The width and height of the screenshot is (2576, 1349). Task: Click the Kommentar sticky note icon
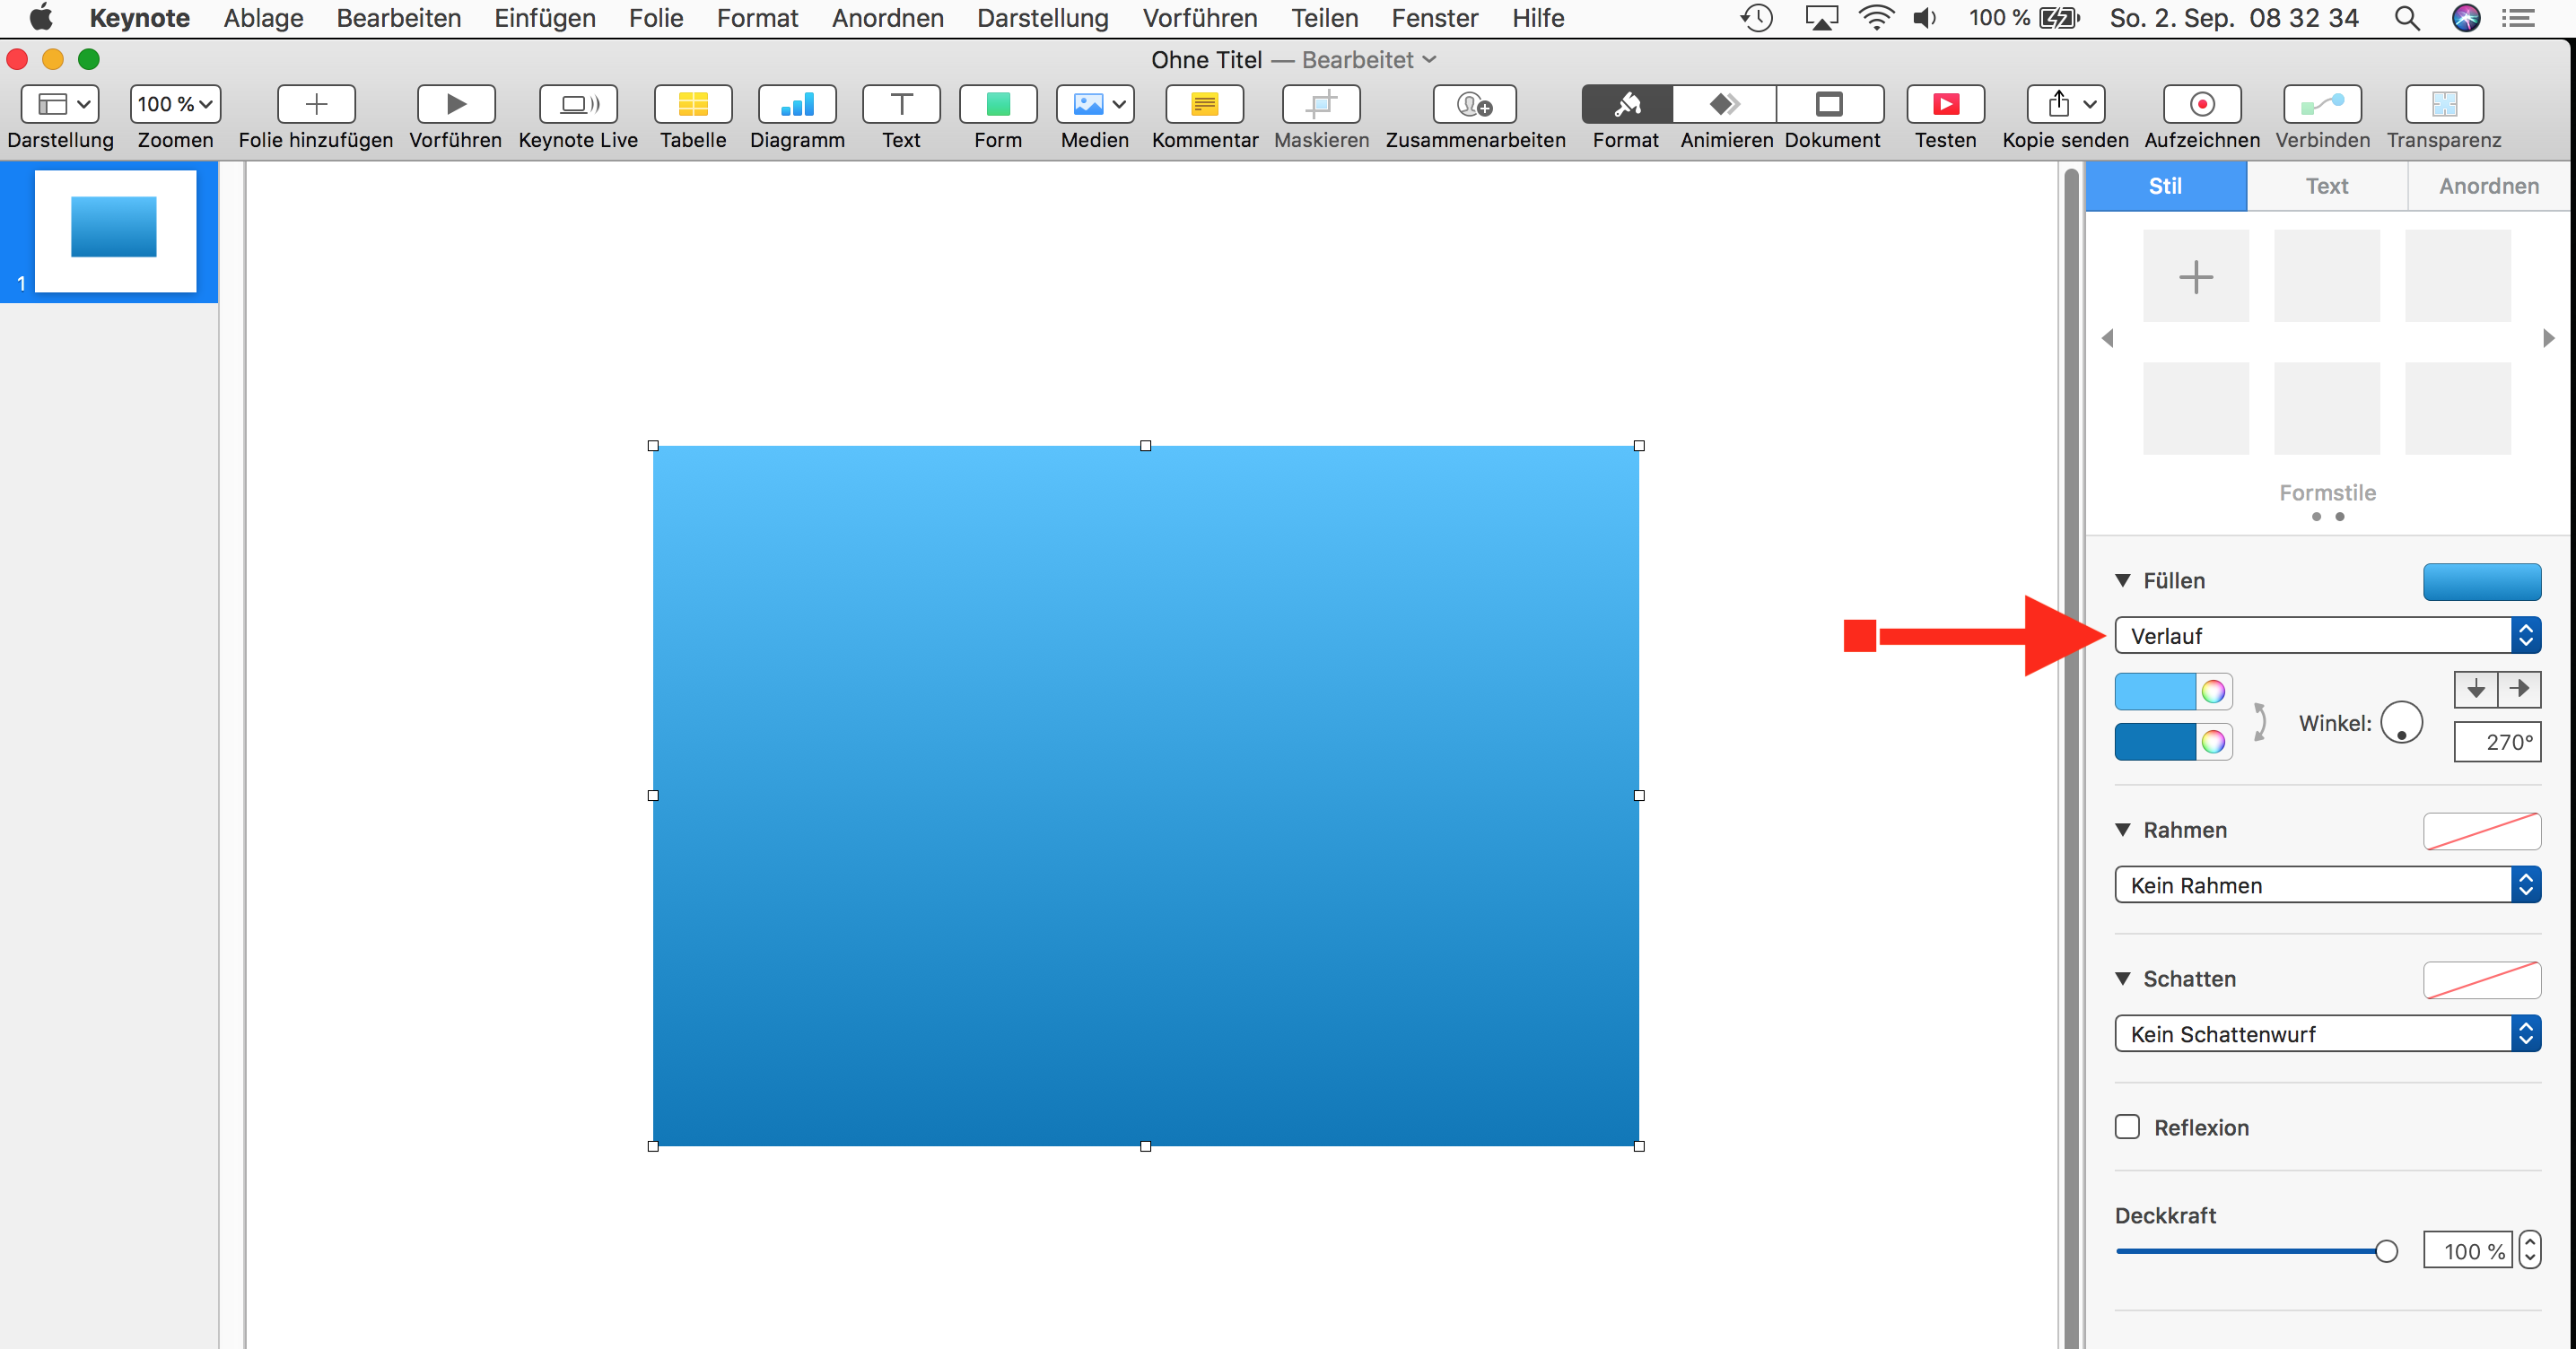1204,104
